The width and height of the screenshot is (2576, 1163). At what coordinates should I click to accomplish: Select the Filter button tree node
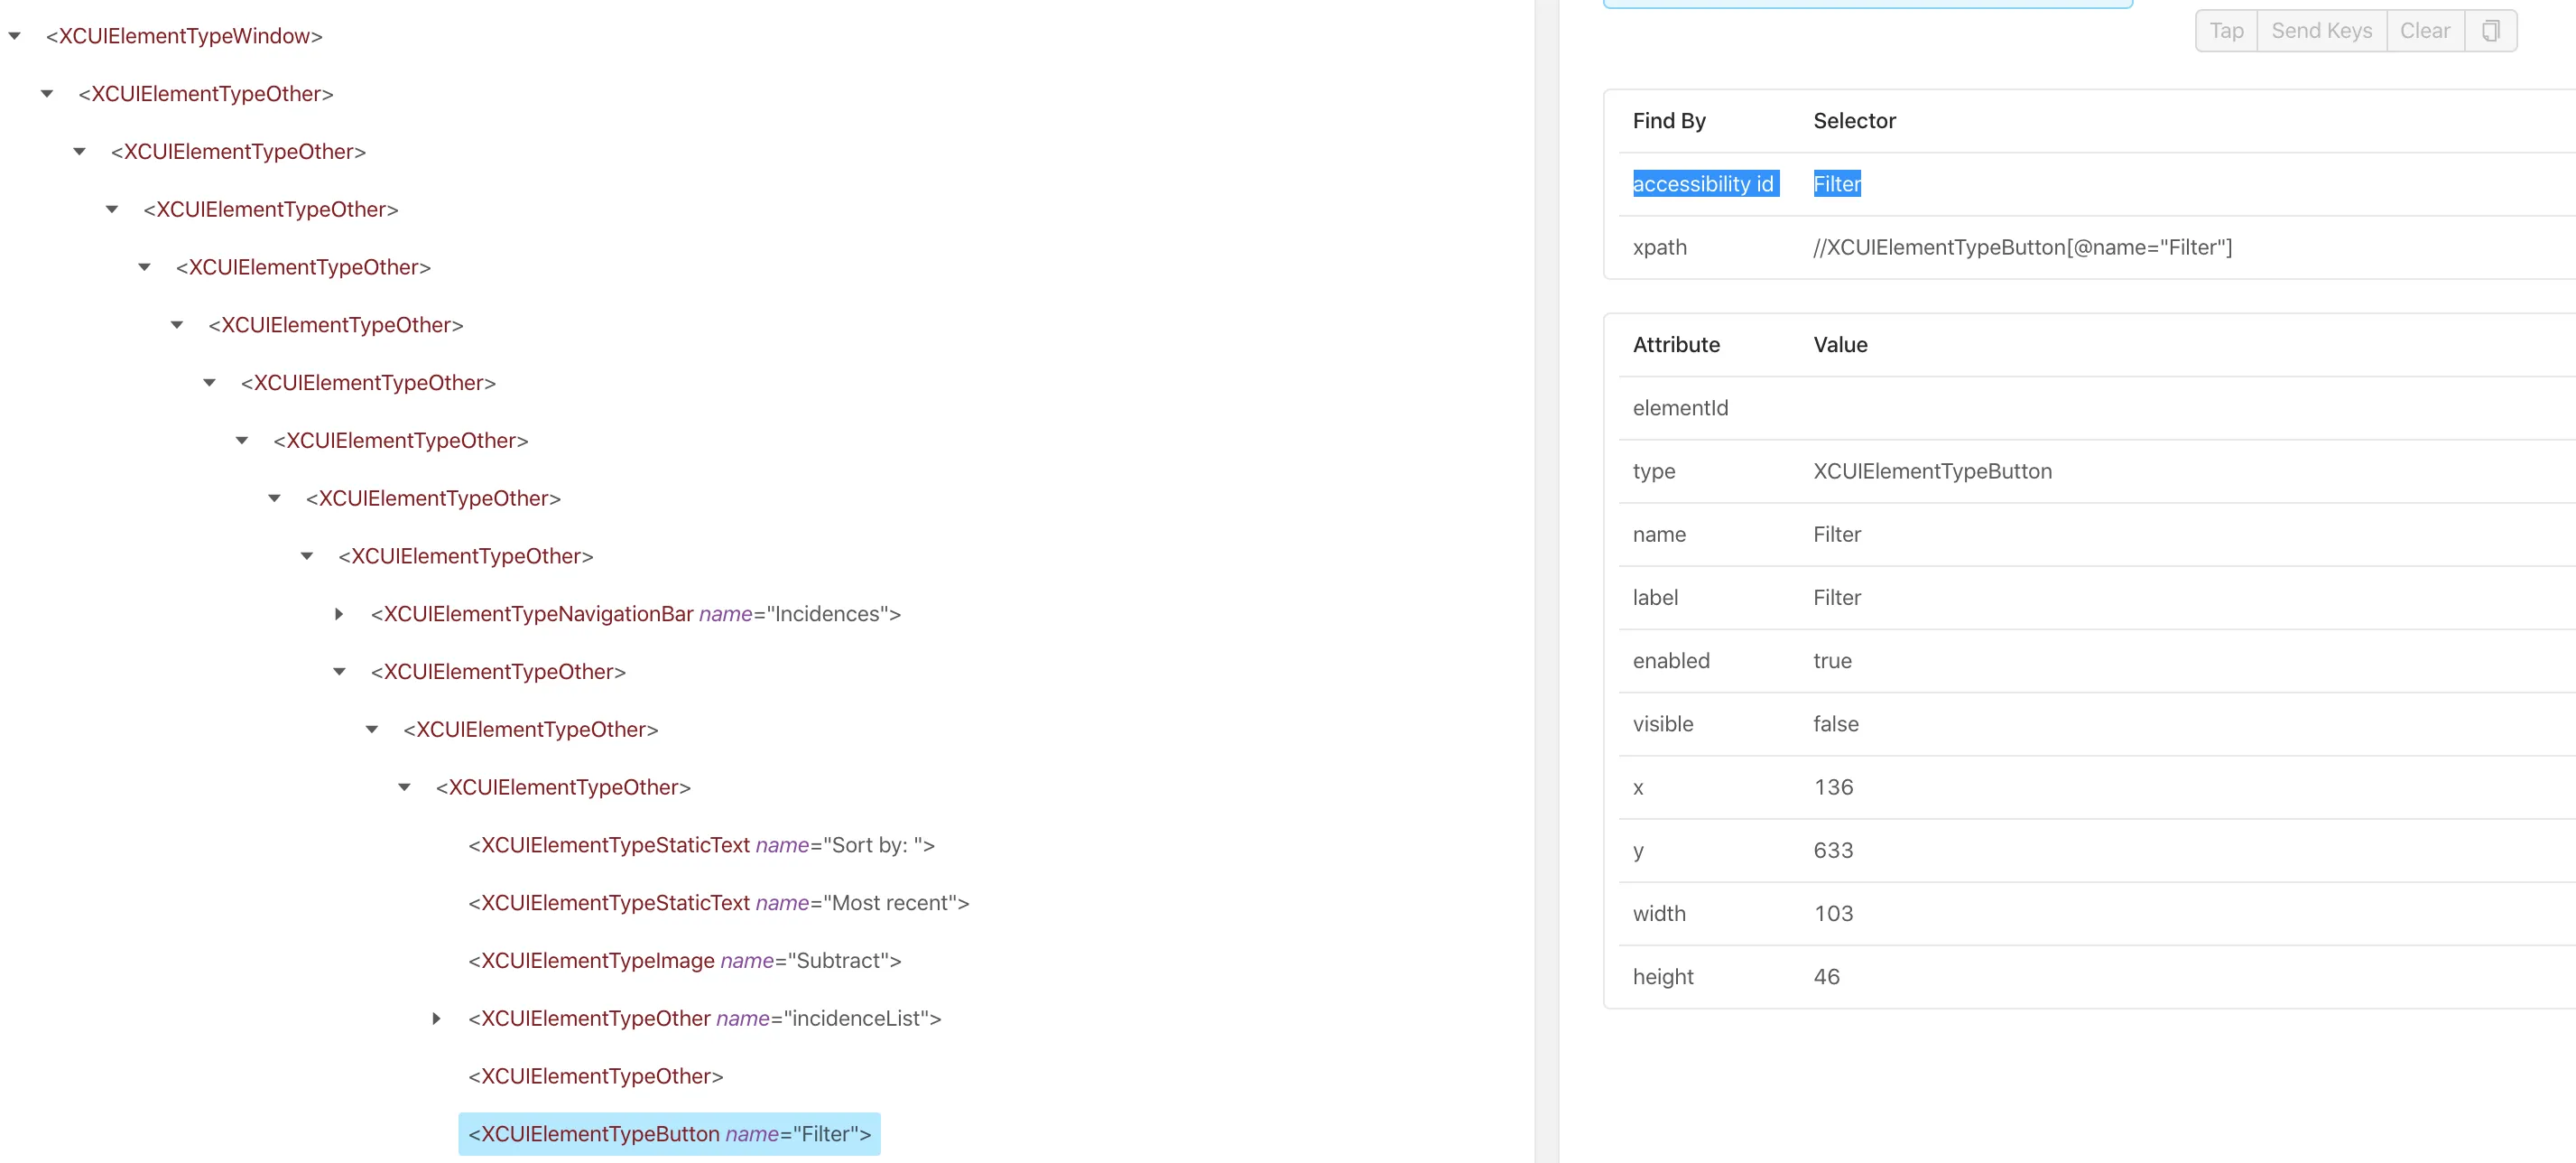pyautogui.click(x=669, y=1134)
